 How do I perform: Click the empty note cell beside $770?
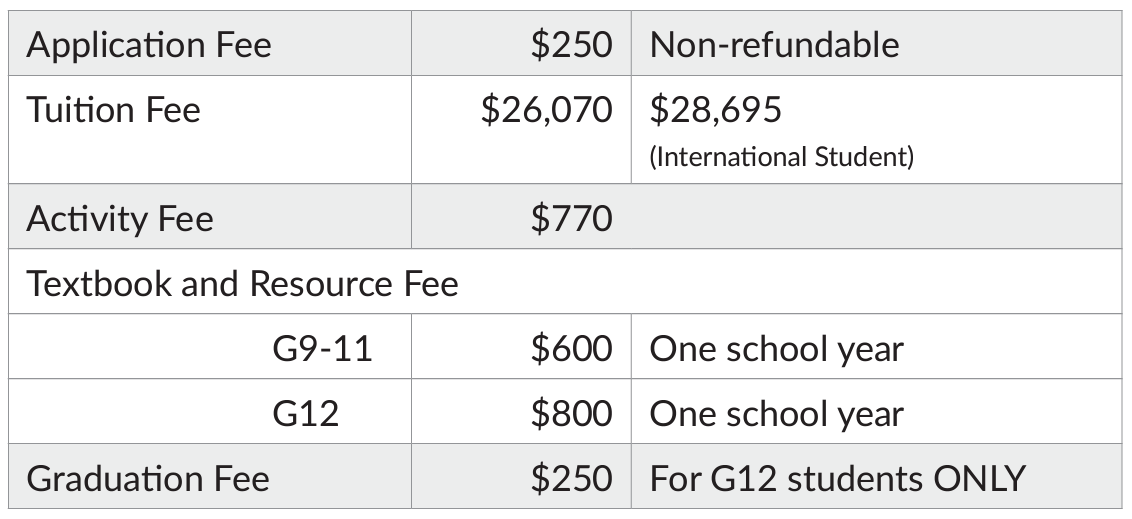(875, 219)
